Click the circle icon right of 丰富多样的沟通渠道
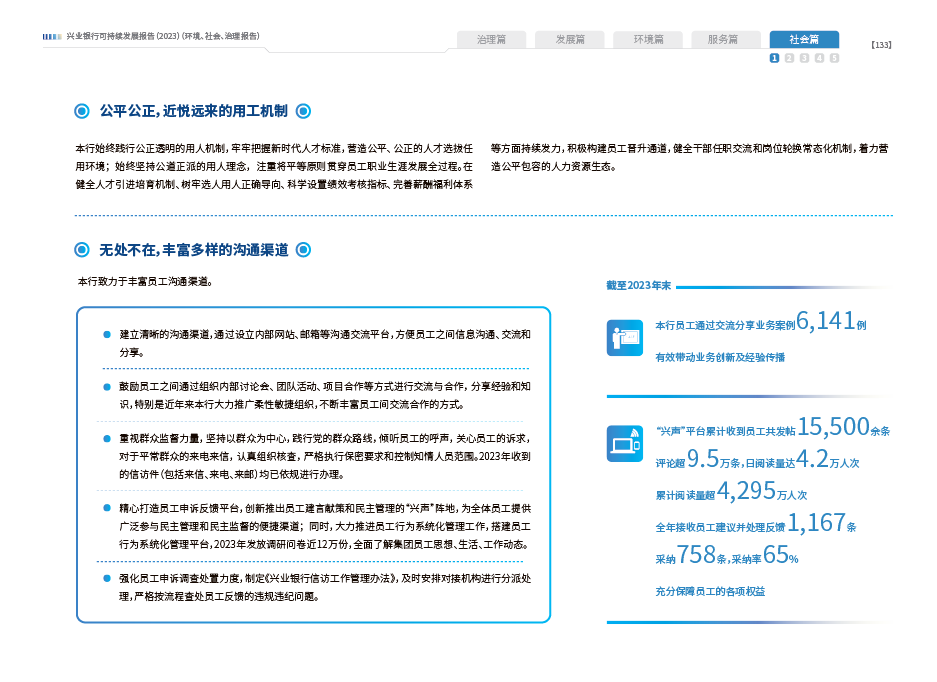The width and height of the screenshot is (937, 682). coord(304,249)
